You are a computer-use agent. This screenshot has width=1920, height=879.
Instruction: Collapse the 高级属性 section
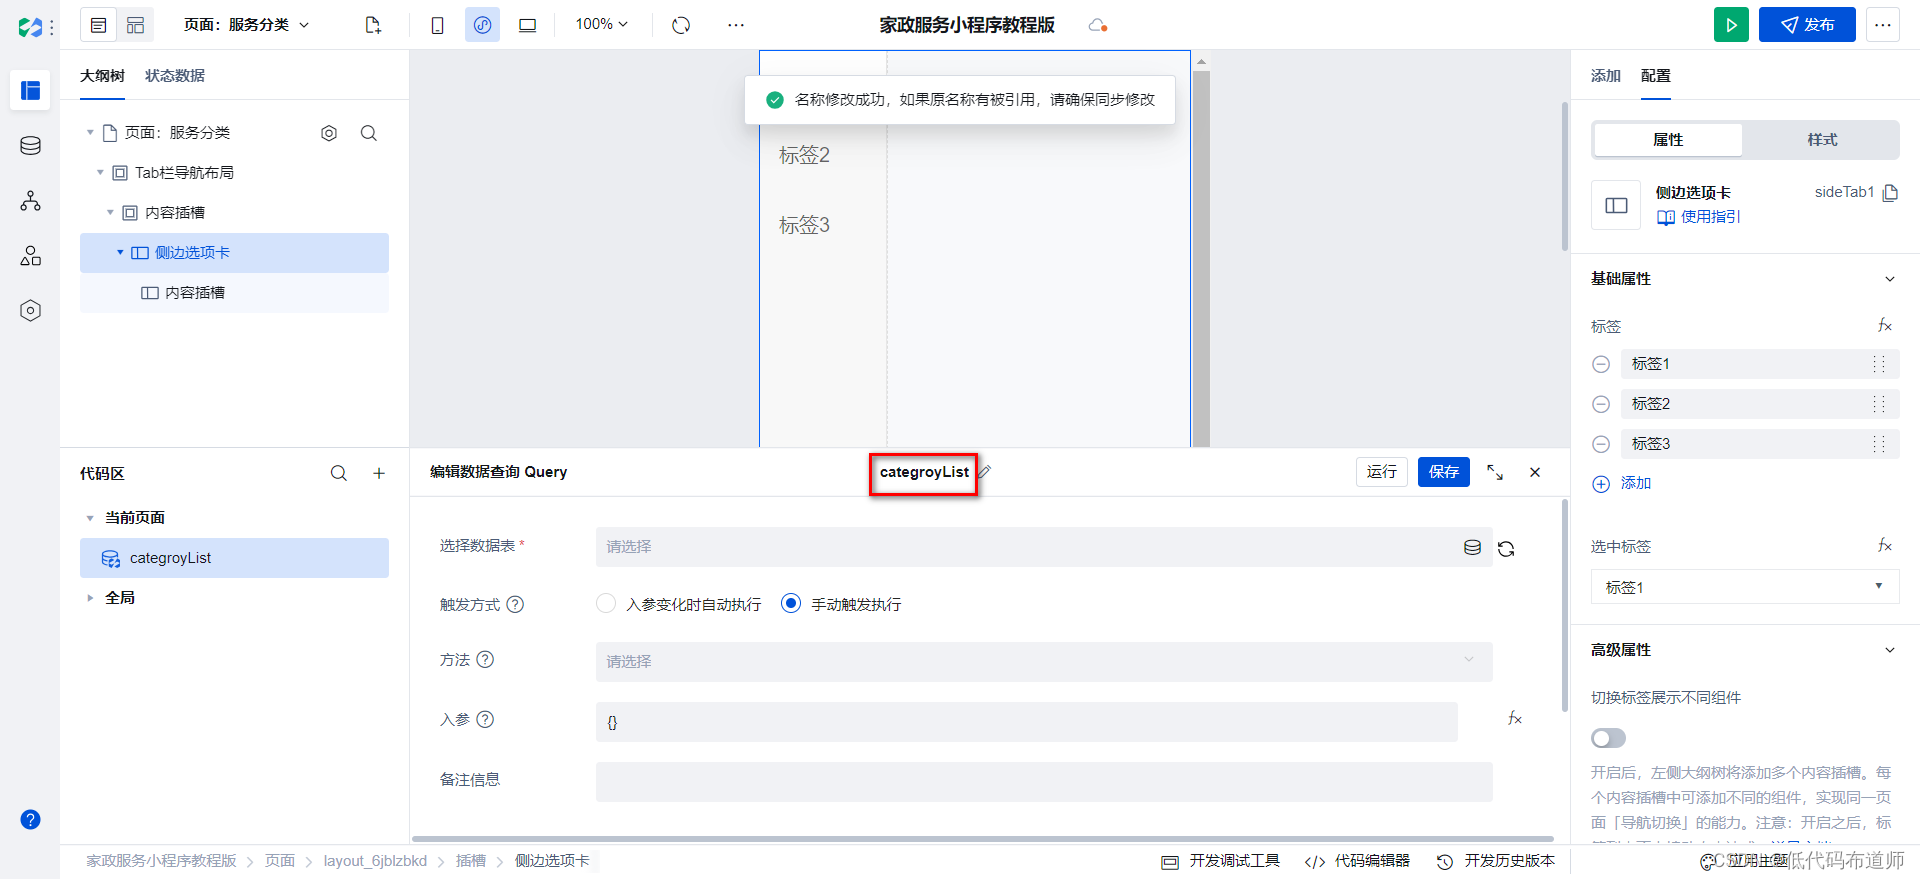1889,650
